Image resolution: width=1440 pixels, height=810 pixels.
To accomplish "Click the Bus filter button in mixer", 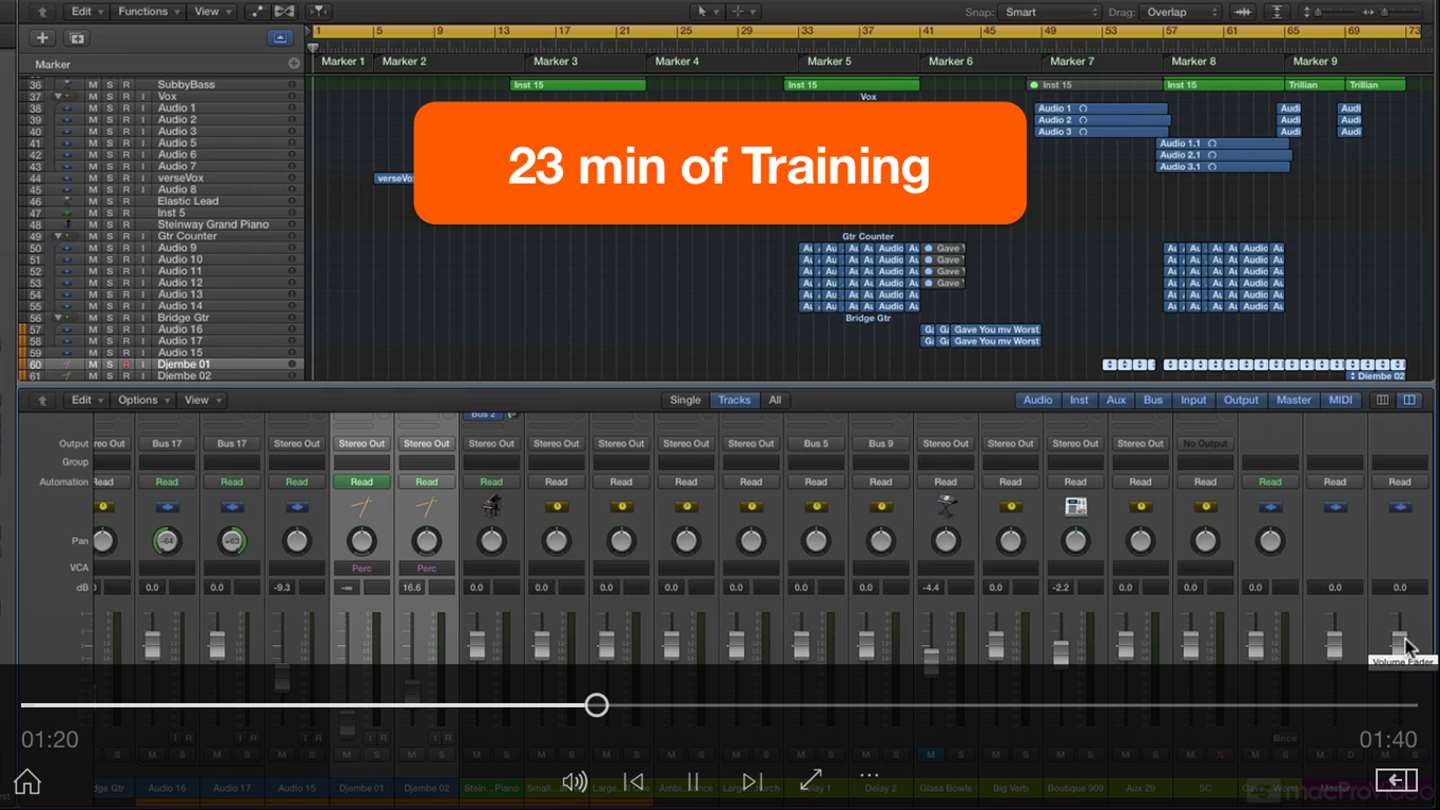I will 1153,400.
